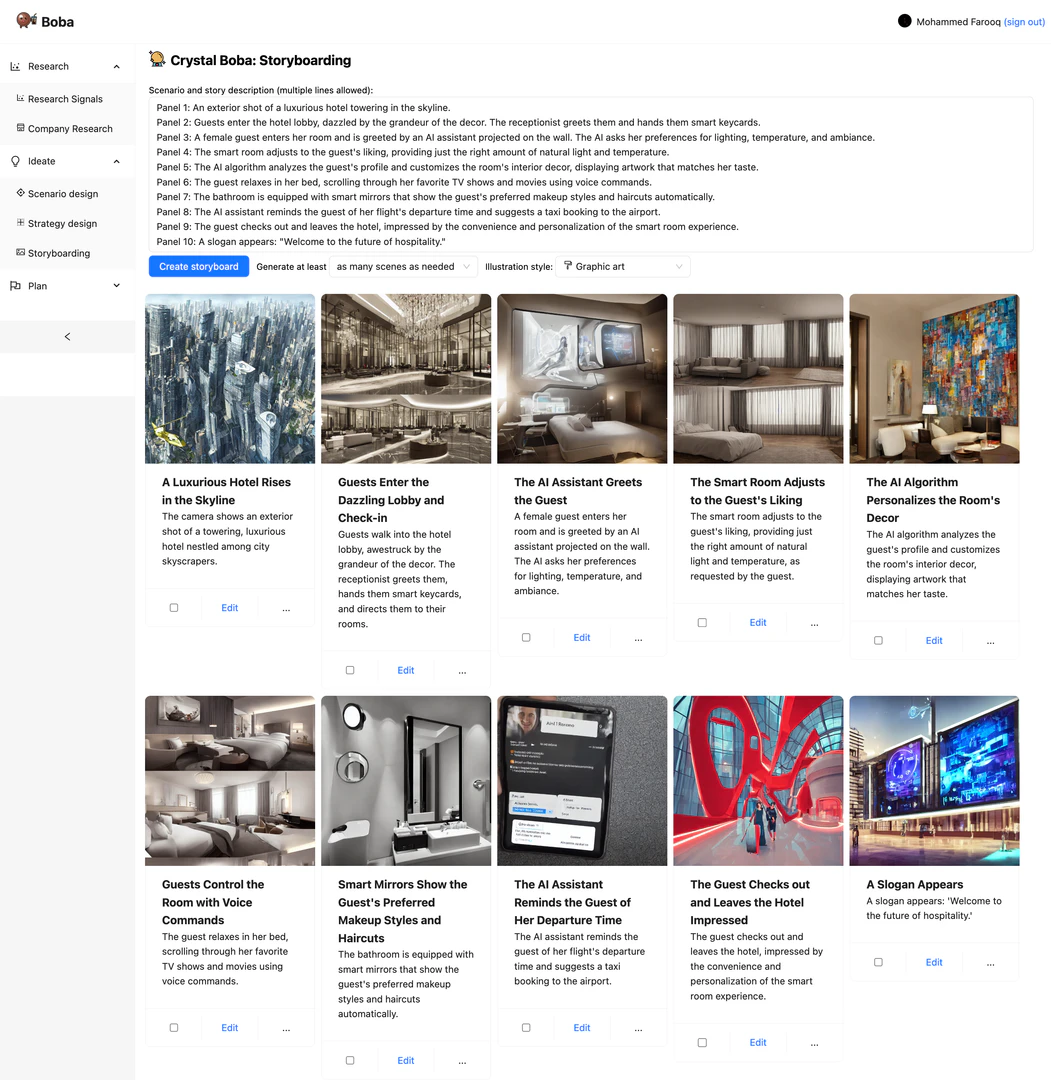Collapse the Research section chevron
This screenshot has height=1080, width=1051.
116,65
